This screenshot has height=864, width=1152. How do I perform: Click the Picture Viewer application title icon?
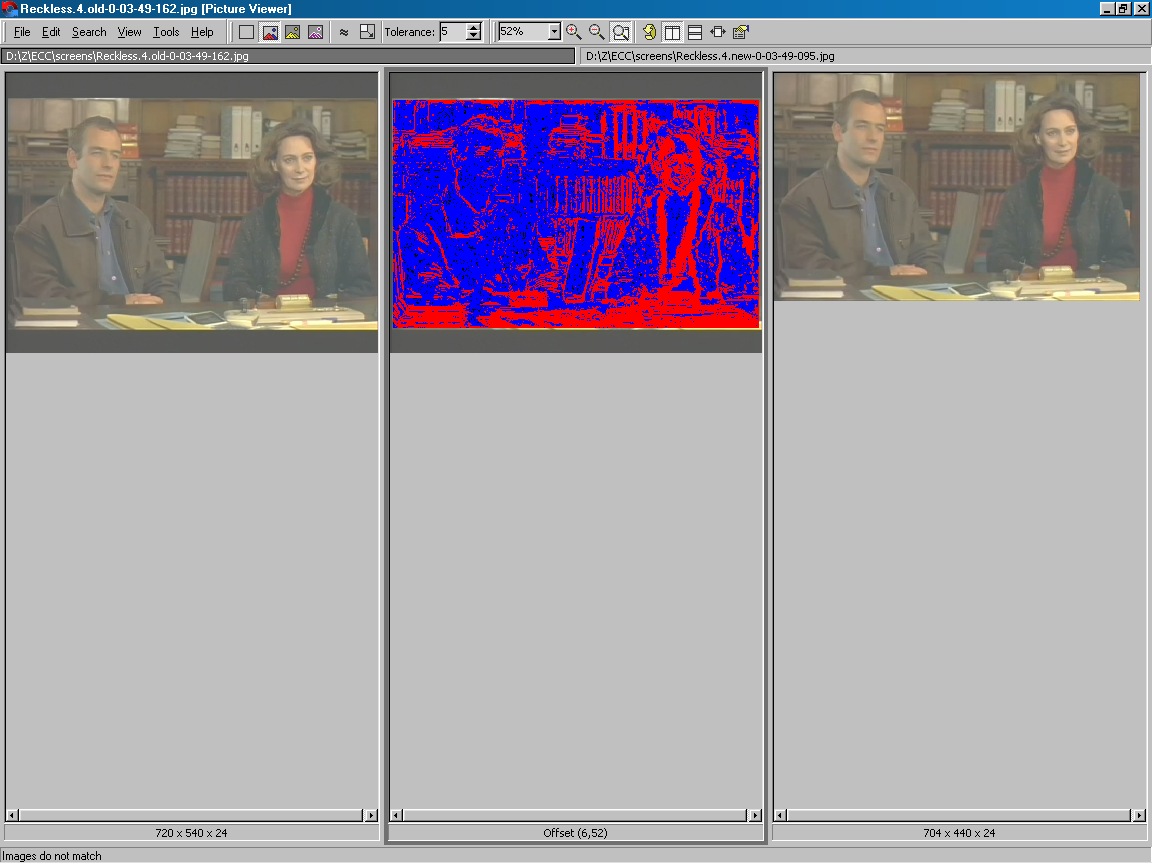coord(10,9)
